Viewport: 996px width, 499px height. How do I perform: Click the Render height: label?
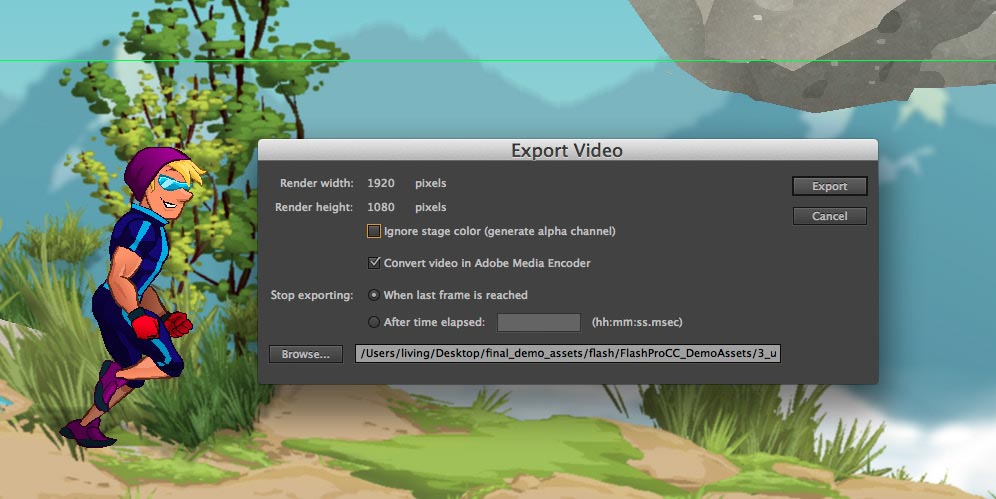[x=314, y=207]
